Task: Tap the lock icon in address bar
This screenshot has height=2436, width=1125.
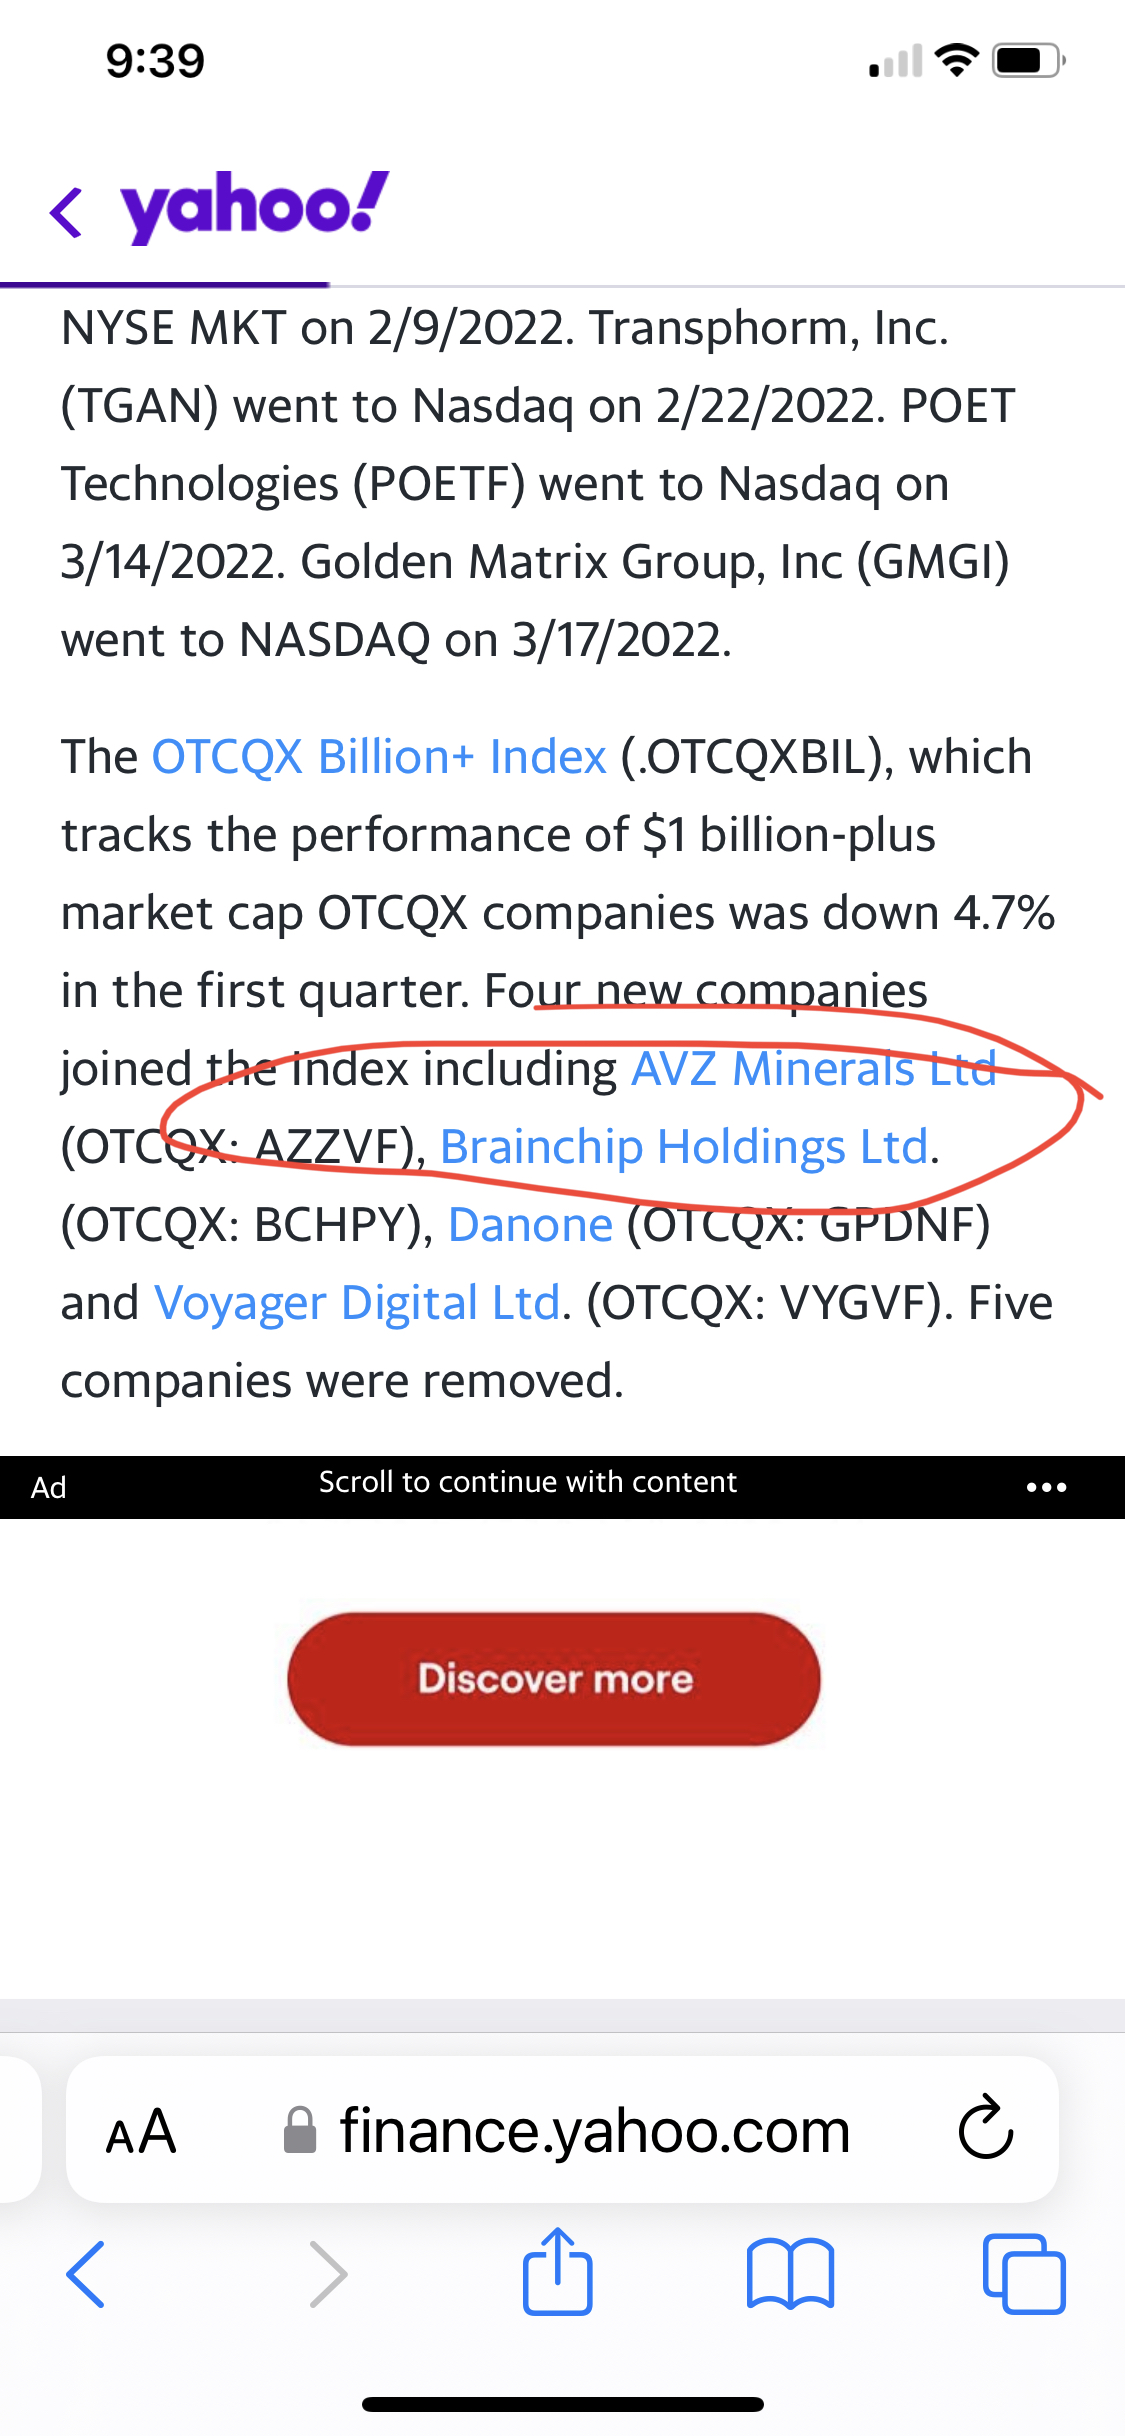Action: coord(300,2130)
